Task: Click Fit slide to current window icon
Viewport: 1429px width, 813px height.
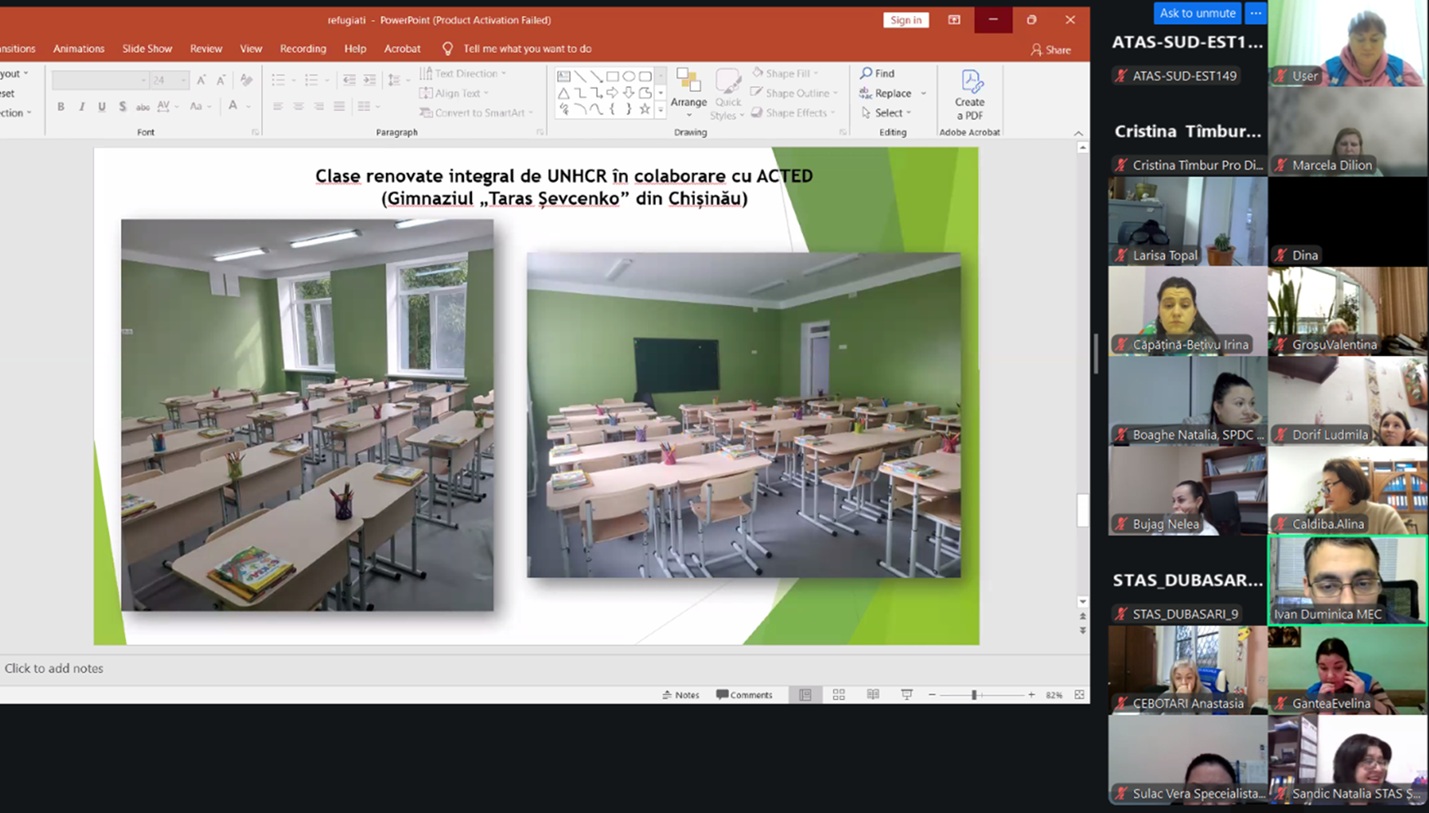Action: 1079,695
